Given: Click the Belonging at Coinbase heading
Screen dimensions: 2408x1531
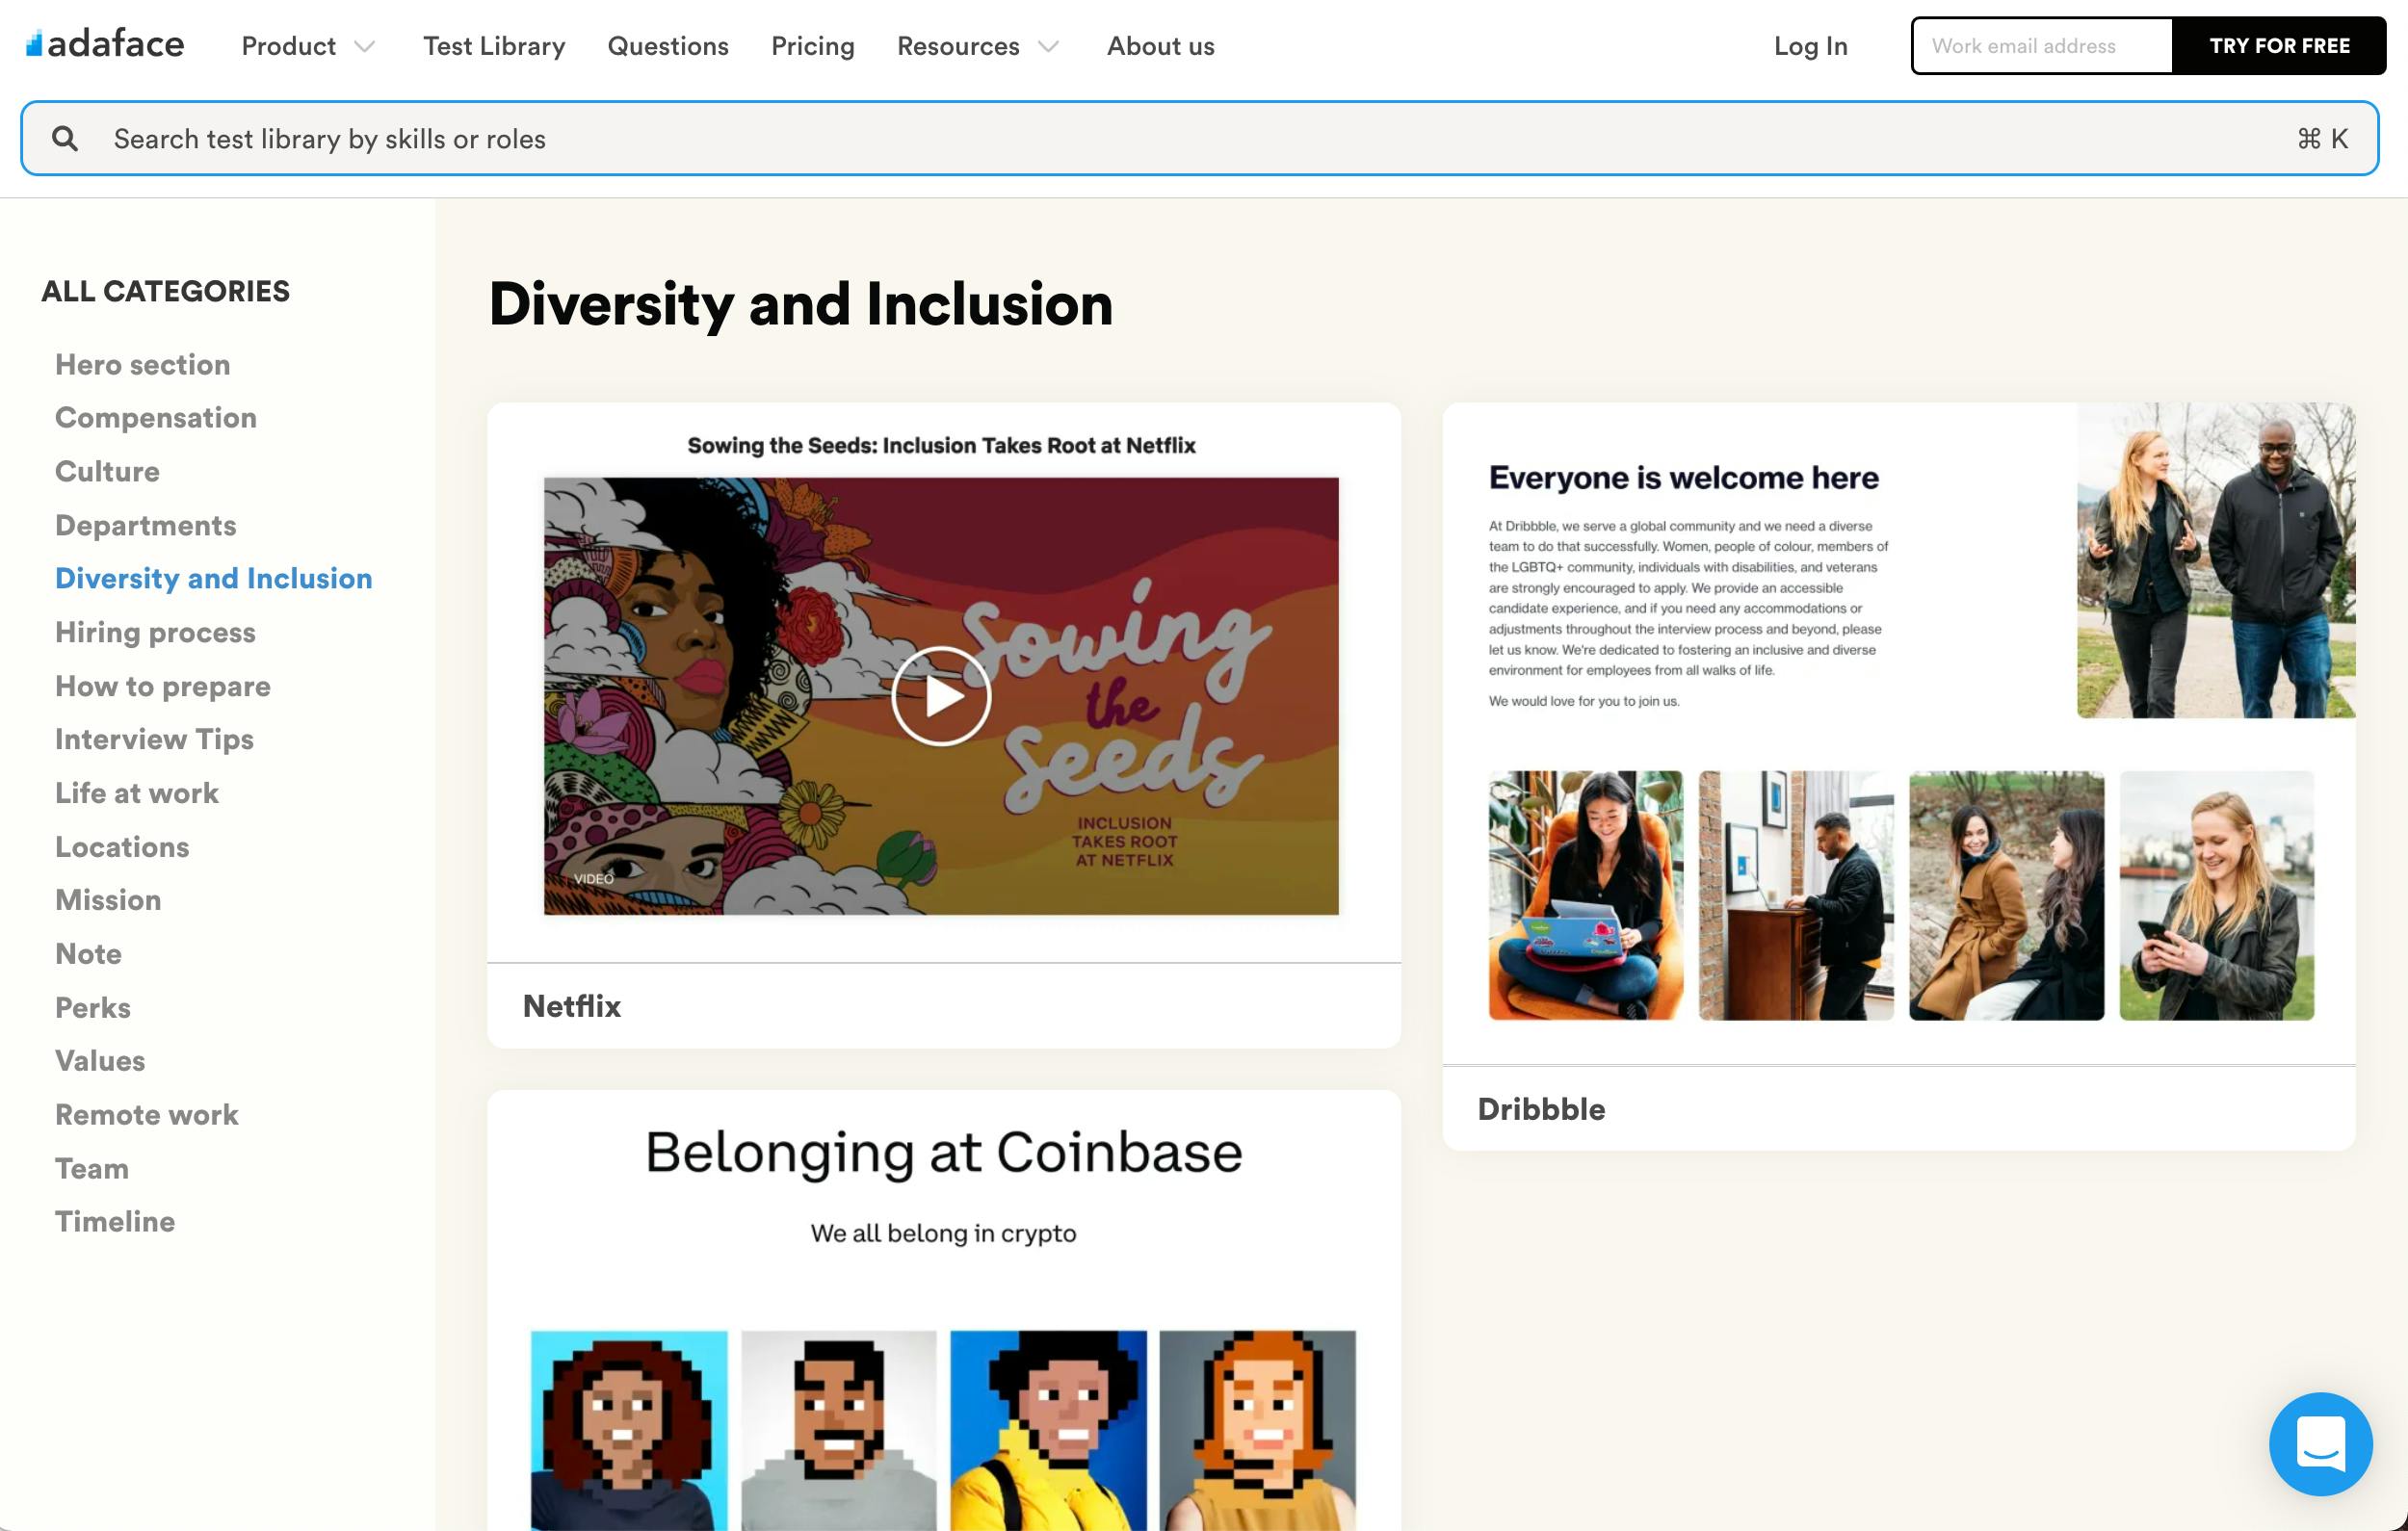Looking at the screenshot, I should click(x=943, y=1152).
